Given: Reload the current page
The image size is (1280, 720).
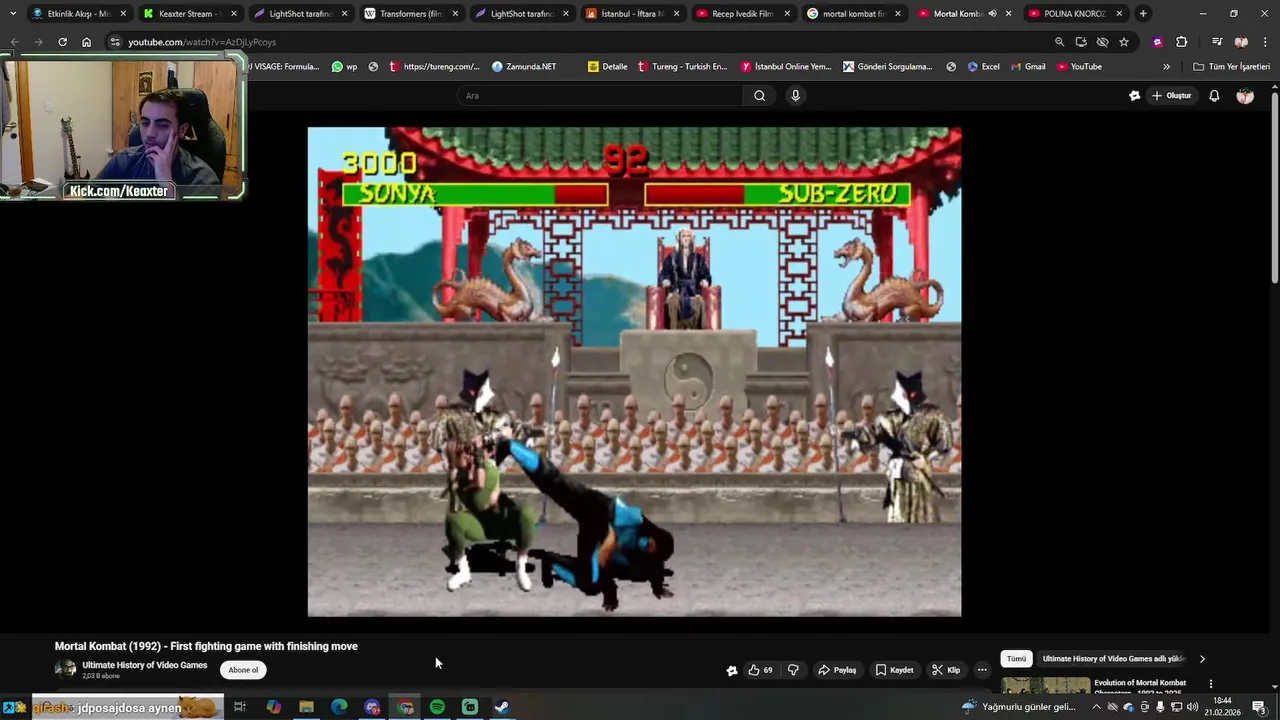Looking at the screenshot, I should [x=62, y=42].
